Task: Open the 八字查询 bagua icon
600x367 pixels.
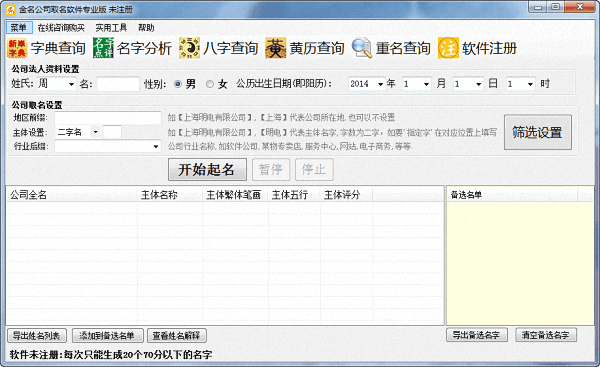Action: coord(189,48)
